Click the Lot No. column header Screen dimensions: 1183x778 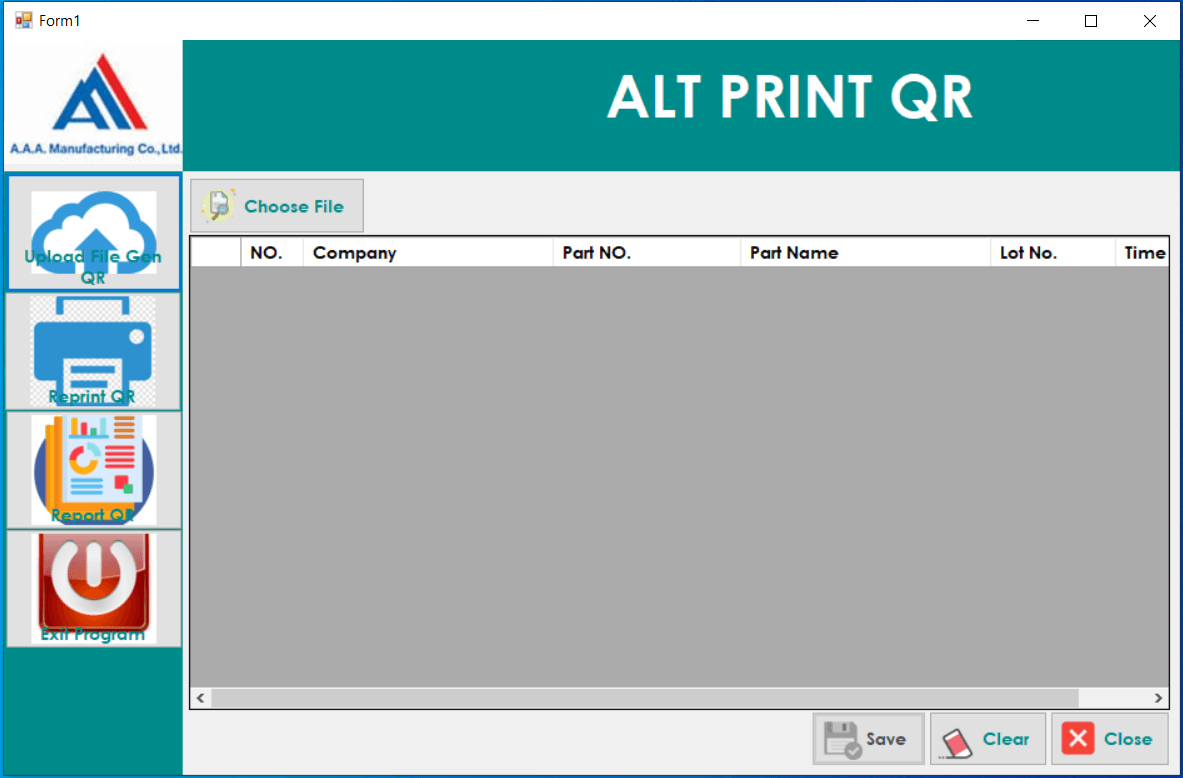click(x=1052, y=253)
